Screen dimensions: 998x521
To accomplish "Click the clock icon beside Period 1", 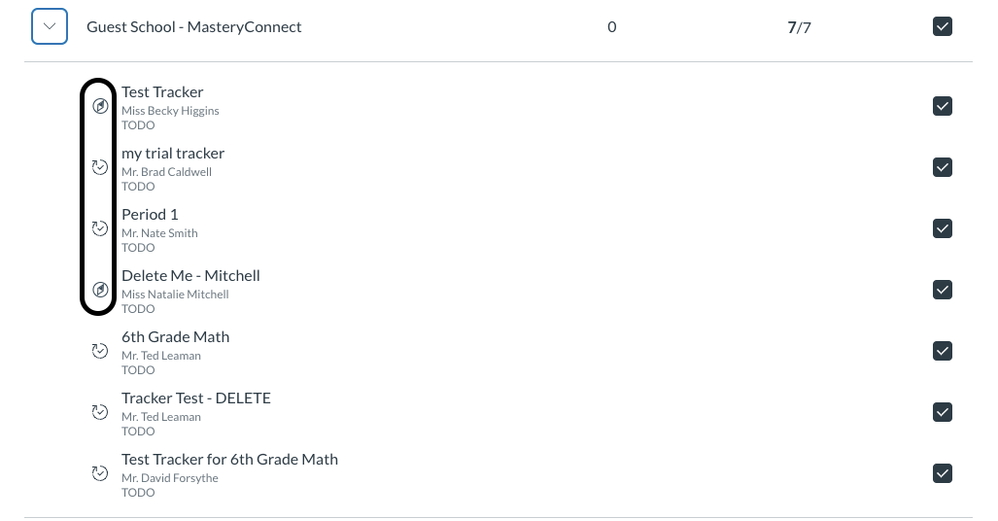I will 100,228.
